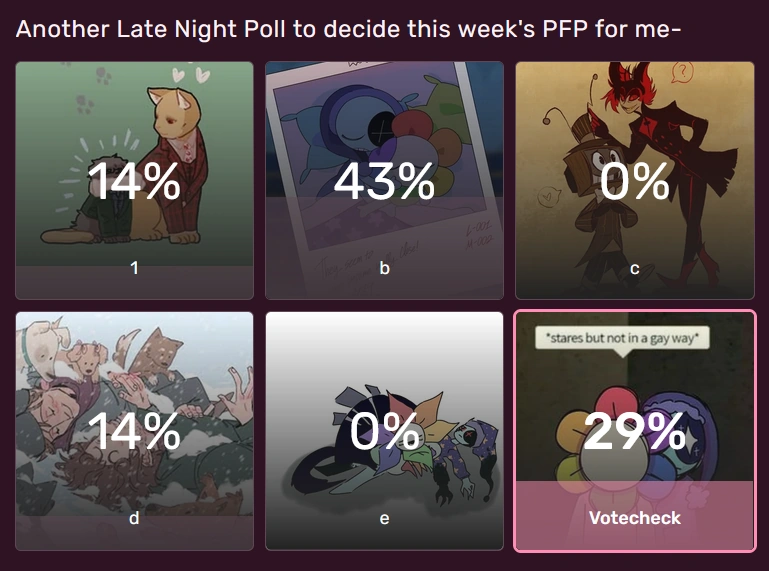Viewport: 769px width, 571px height.
Task: Click the "c" answer label
Action: tap(634, 267)
